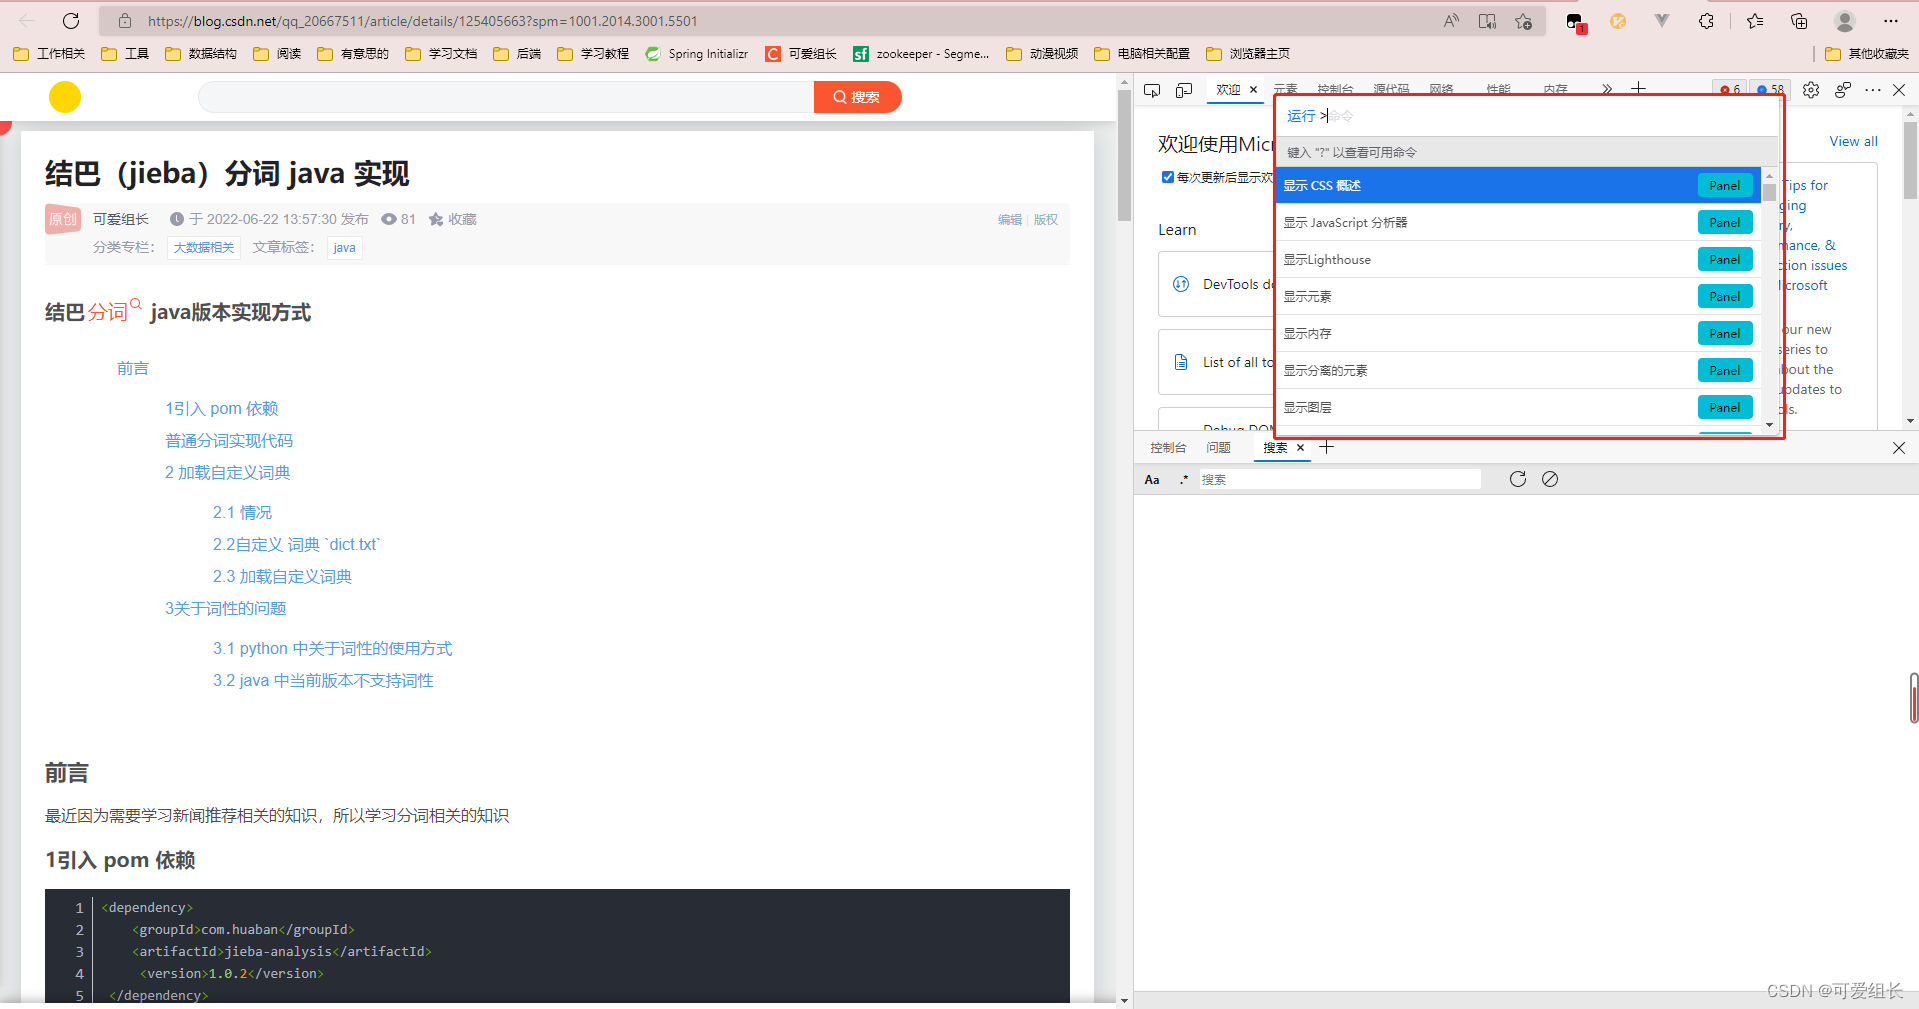Open browser Settings and more menu

[x=1890, y=20]
